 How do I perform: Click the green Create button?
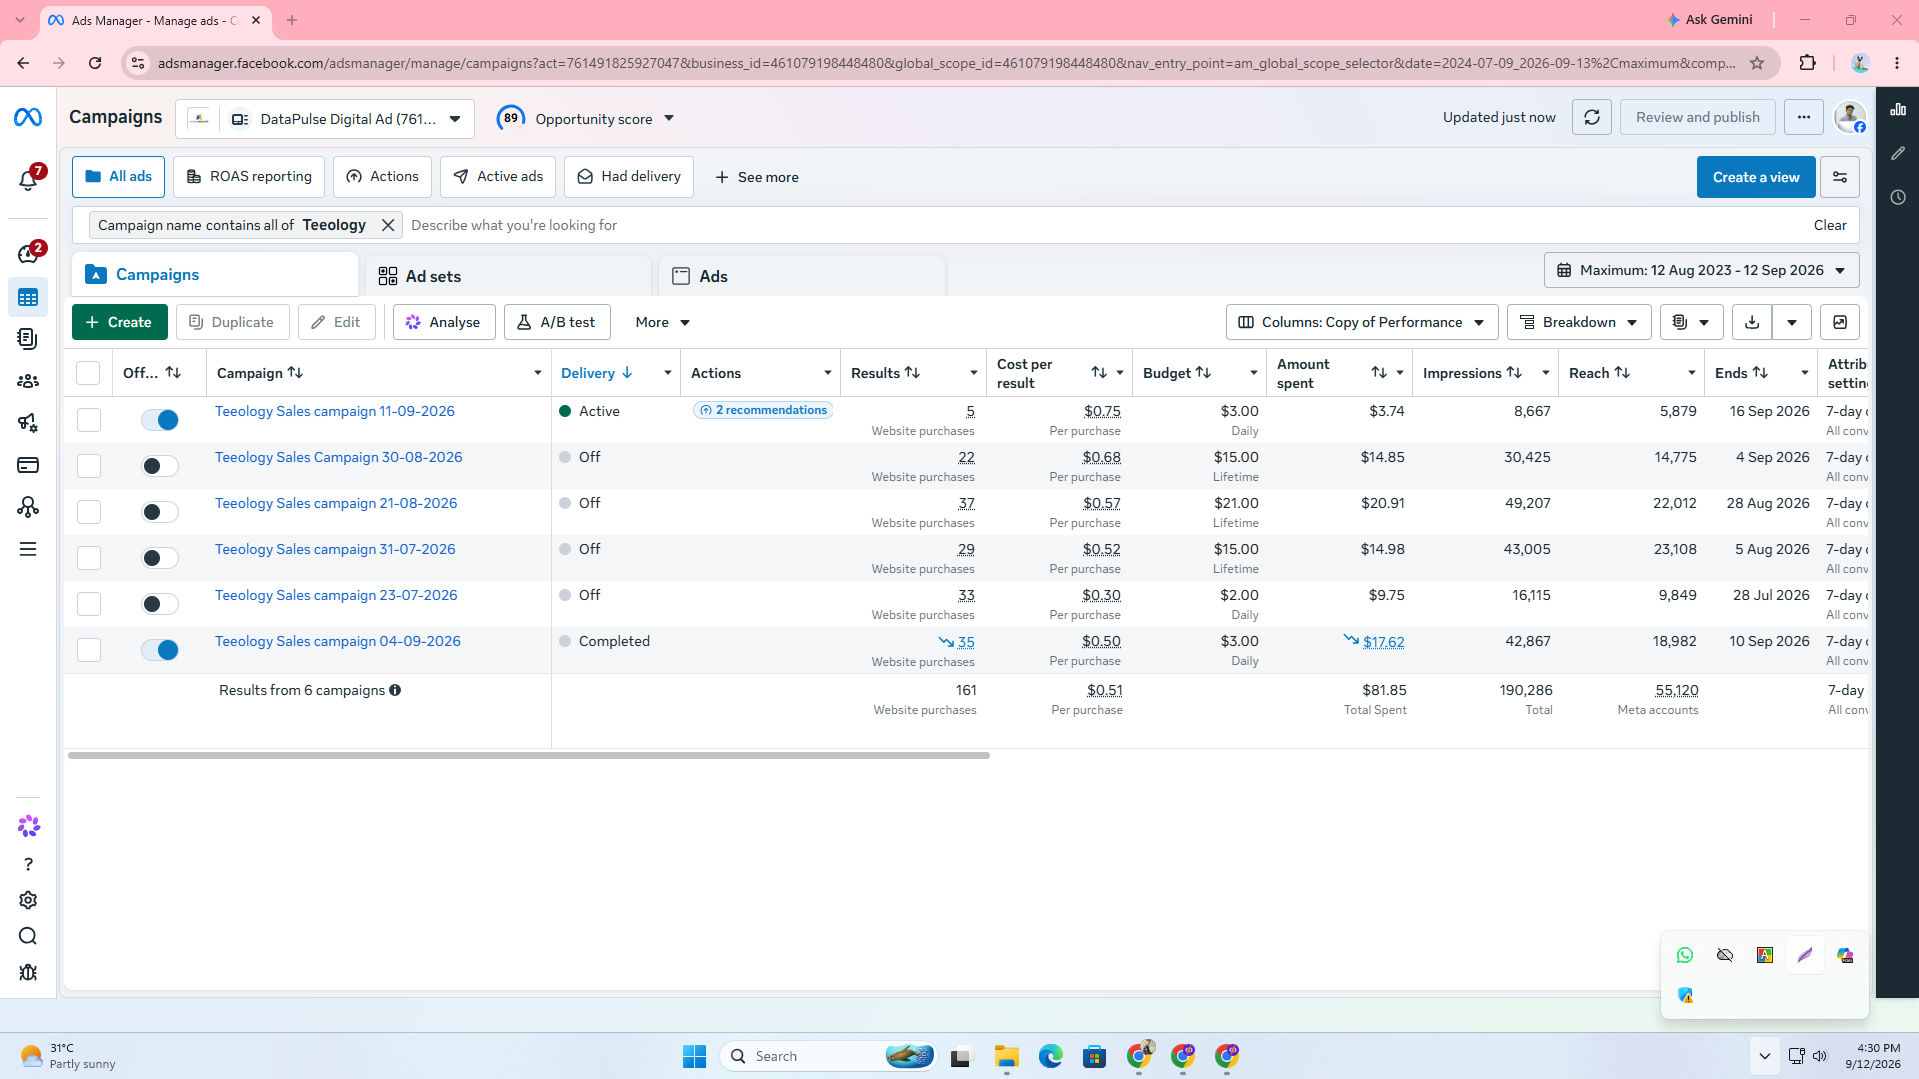coord(119,322)
